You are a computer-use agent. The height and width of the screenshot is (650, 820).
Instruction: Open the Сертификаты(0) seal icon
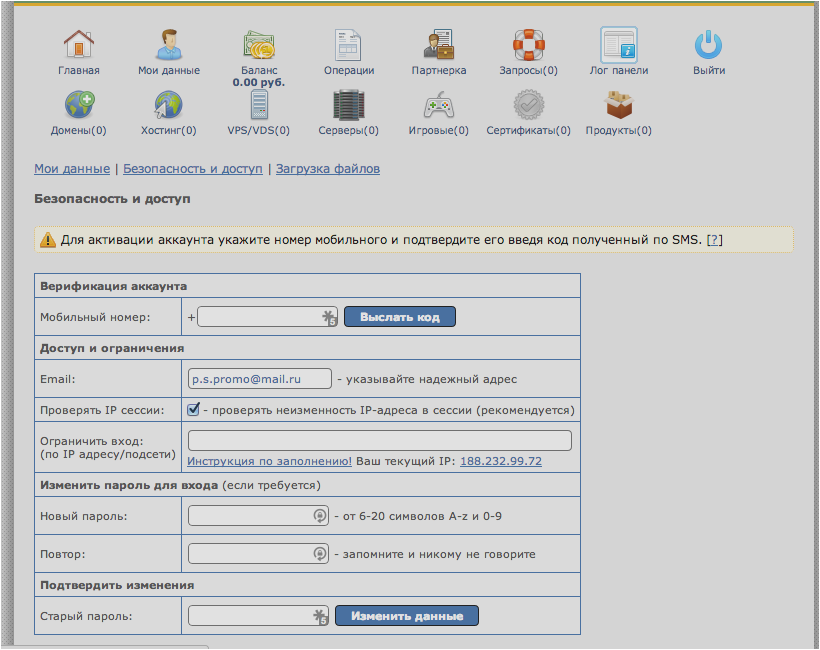528,105
